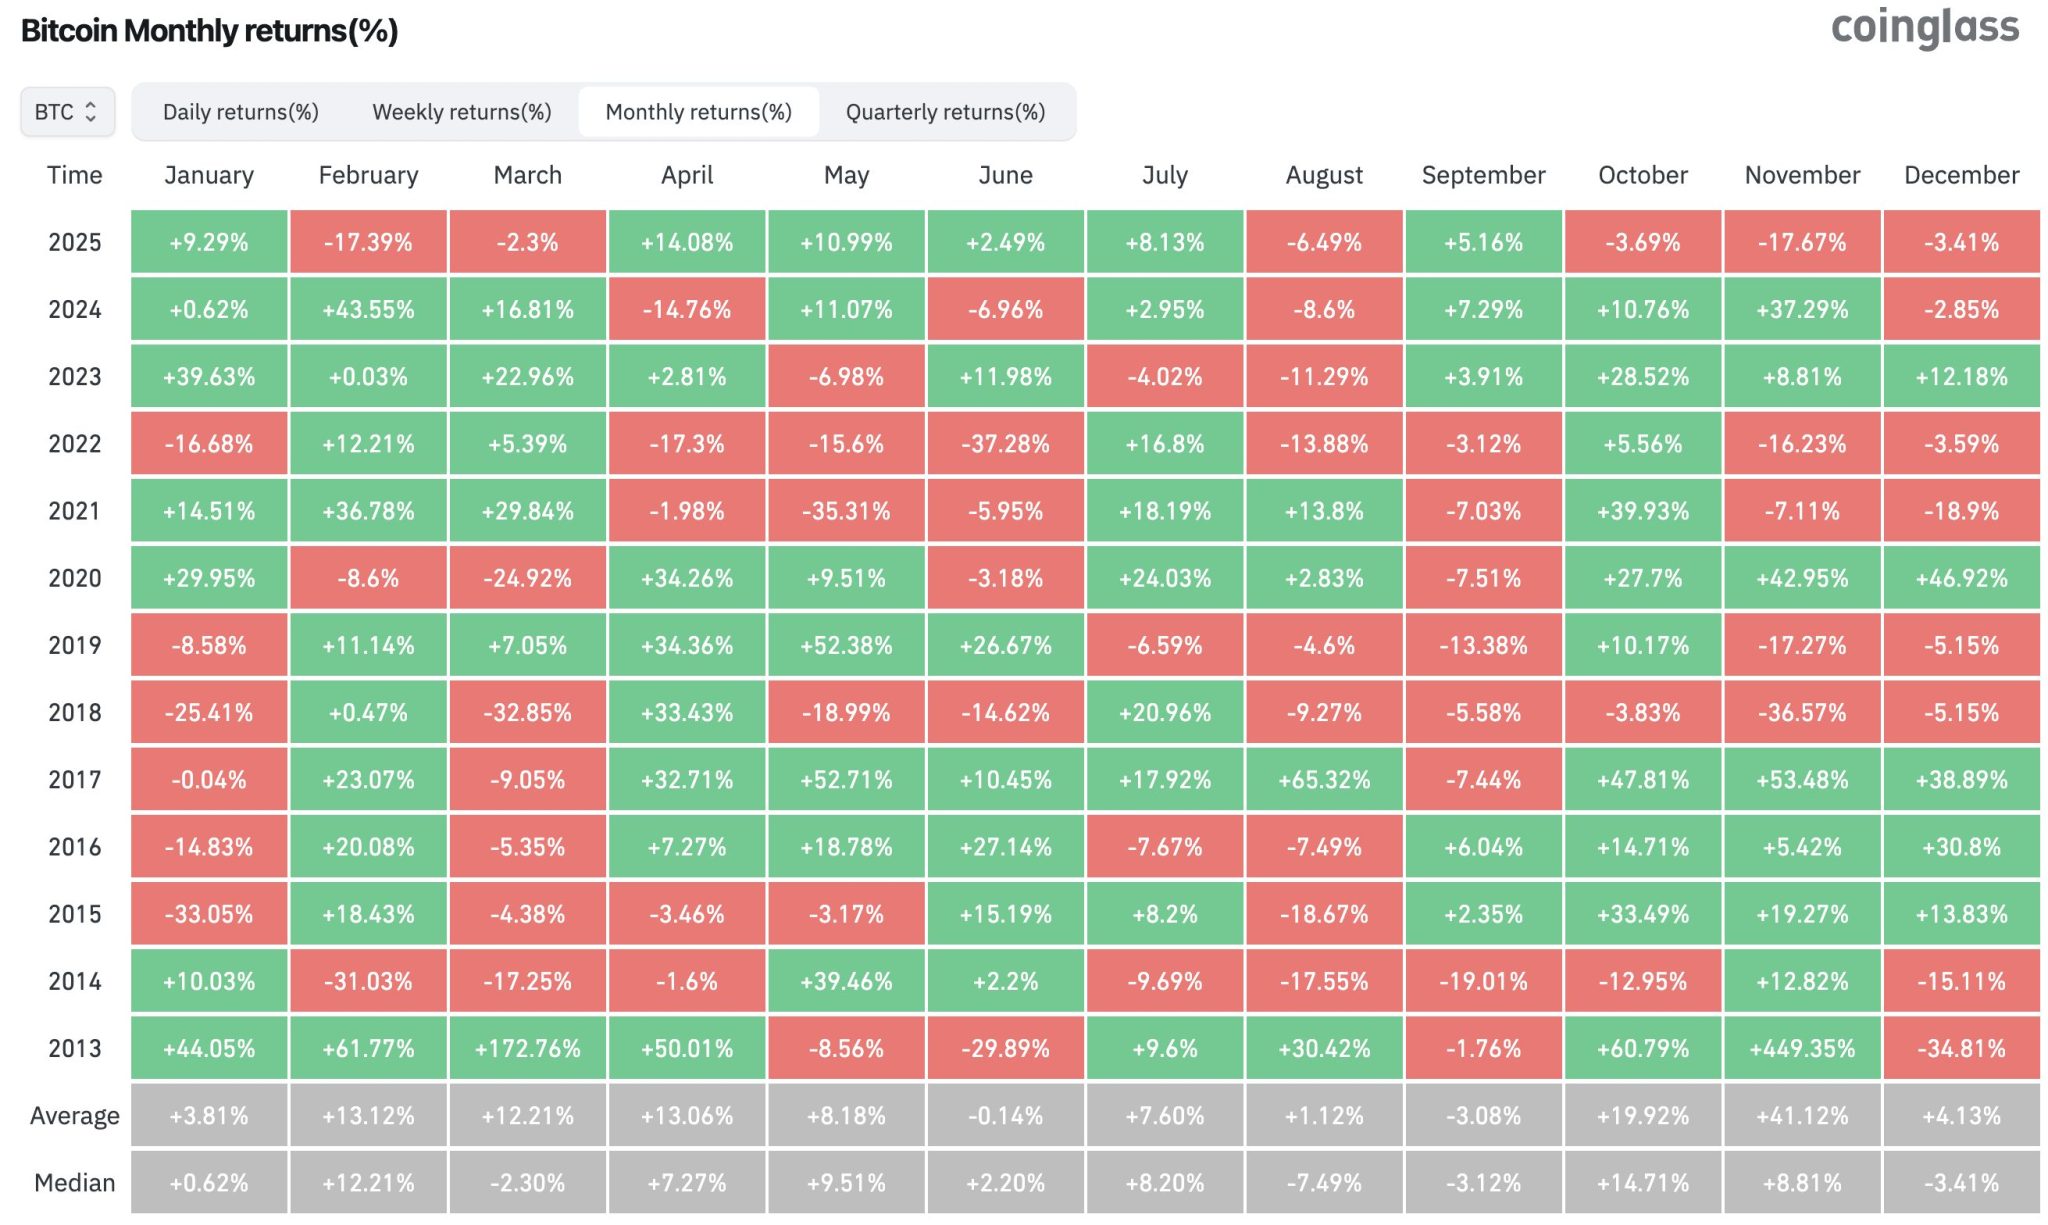Image resolution: width=2048 pixels, height=1225 pixels.
Task: Click the June 2022 -37.28% cell
Action: coord(1005,444)
